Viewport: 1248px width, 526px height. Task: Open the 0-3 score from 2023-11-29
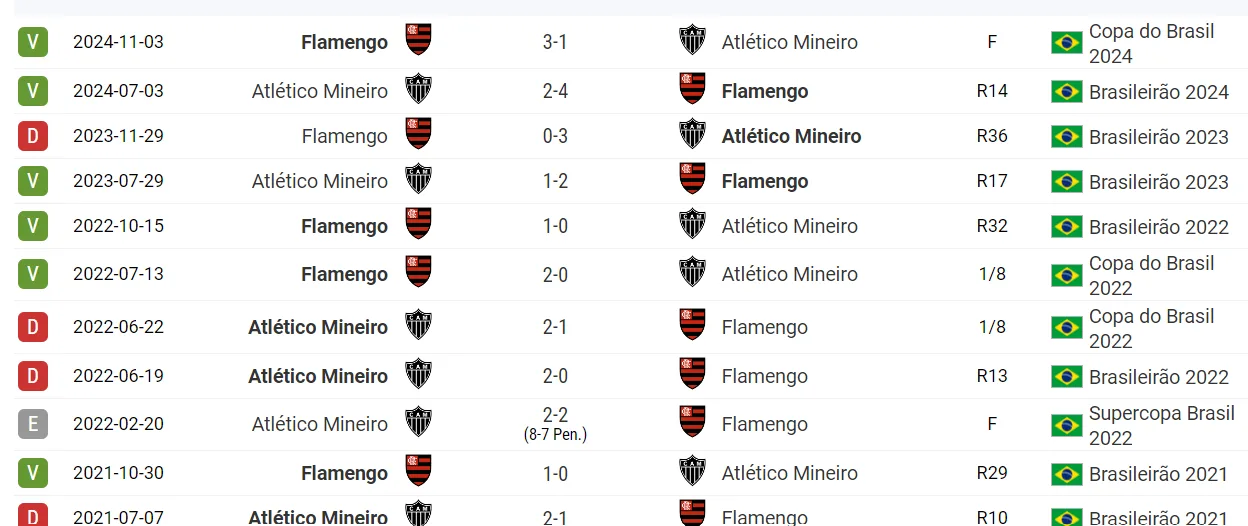pos(555,136)
